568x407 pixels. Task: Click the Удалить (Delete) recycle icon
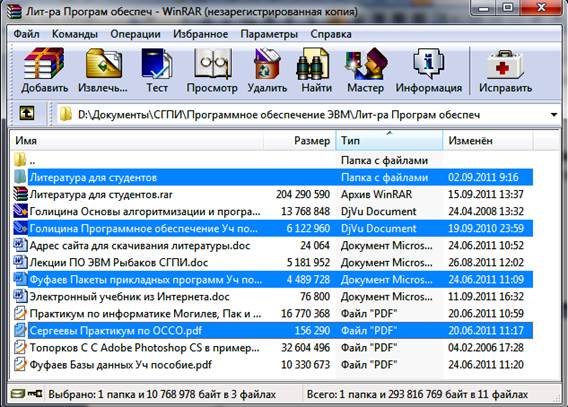[267, 64]
